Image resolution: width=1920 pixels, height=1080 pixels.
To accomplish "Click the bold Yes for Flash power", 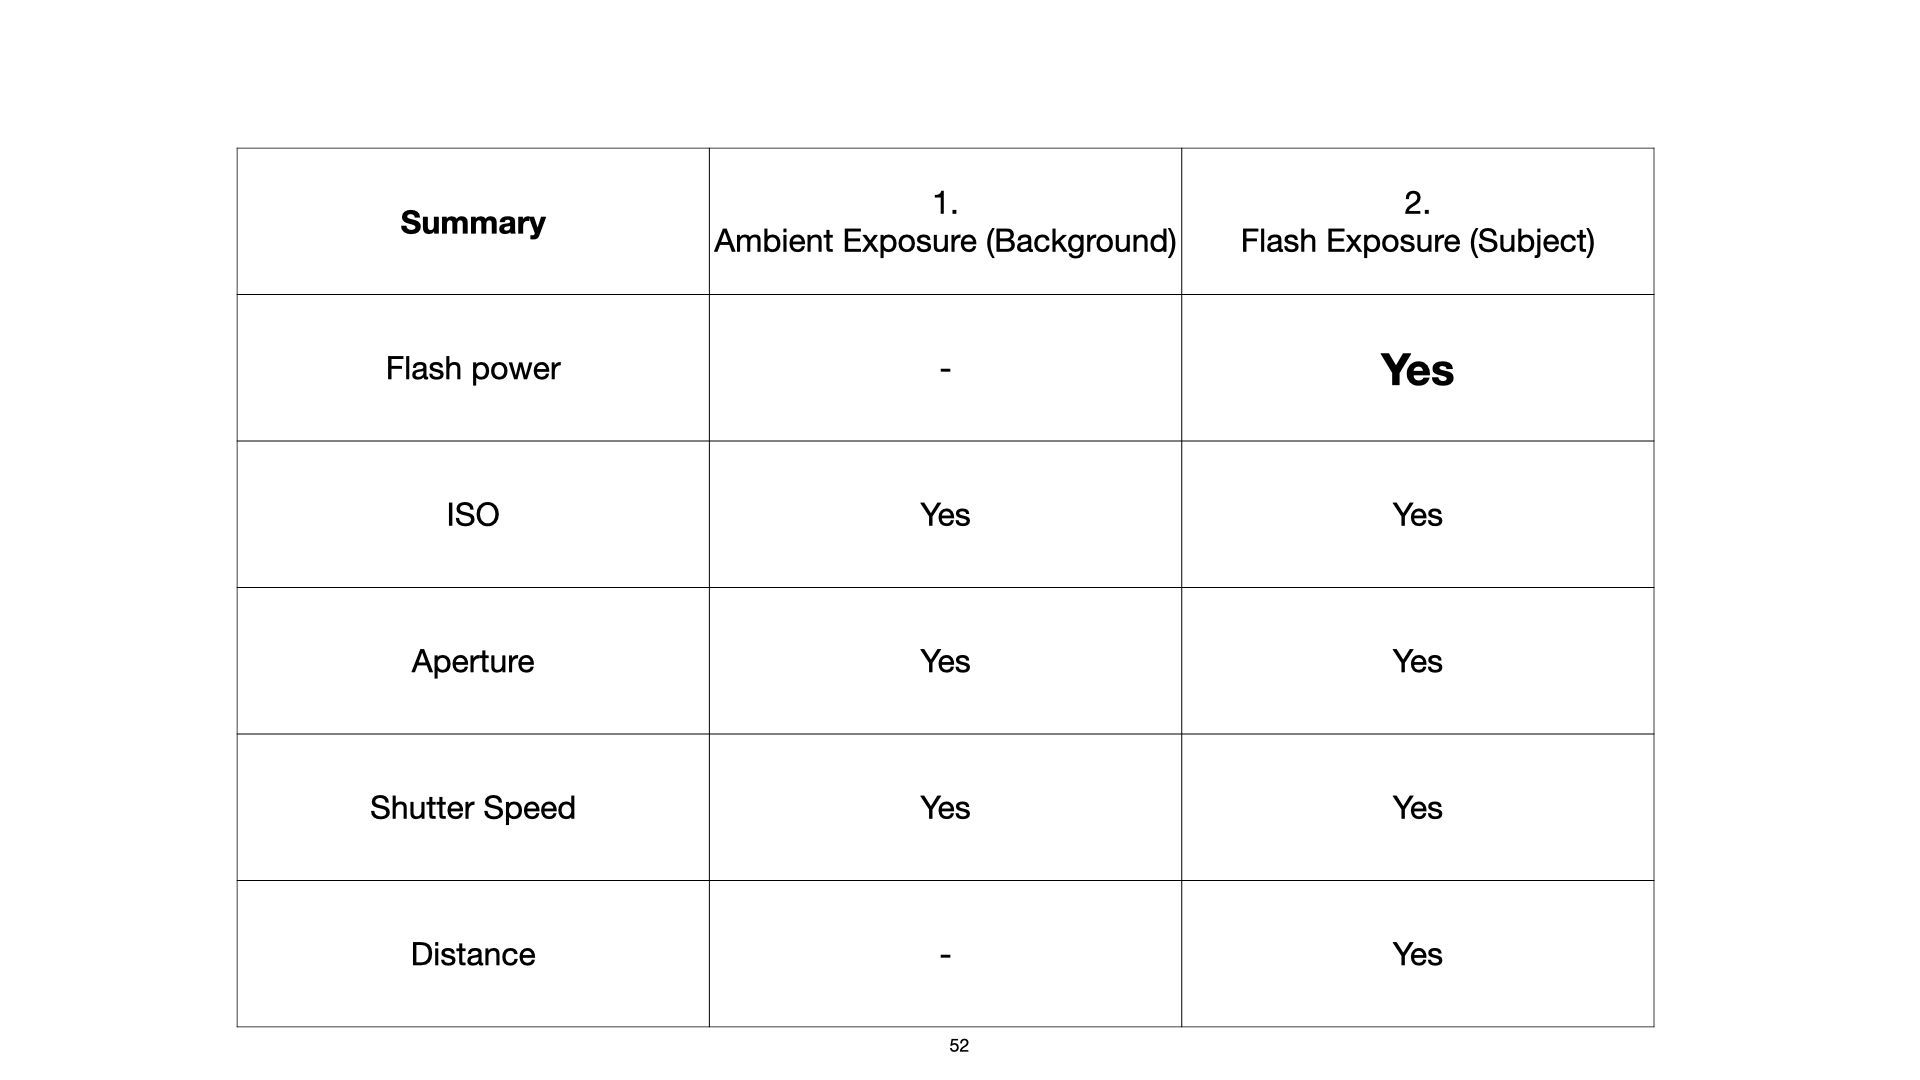I will click(x=1417, y=370).
